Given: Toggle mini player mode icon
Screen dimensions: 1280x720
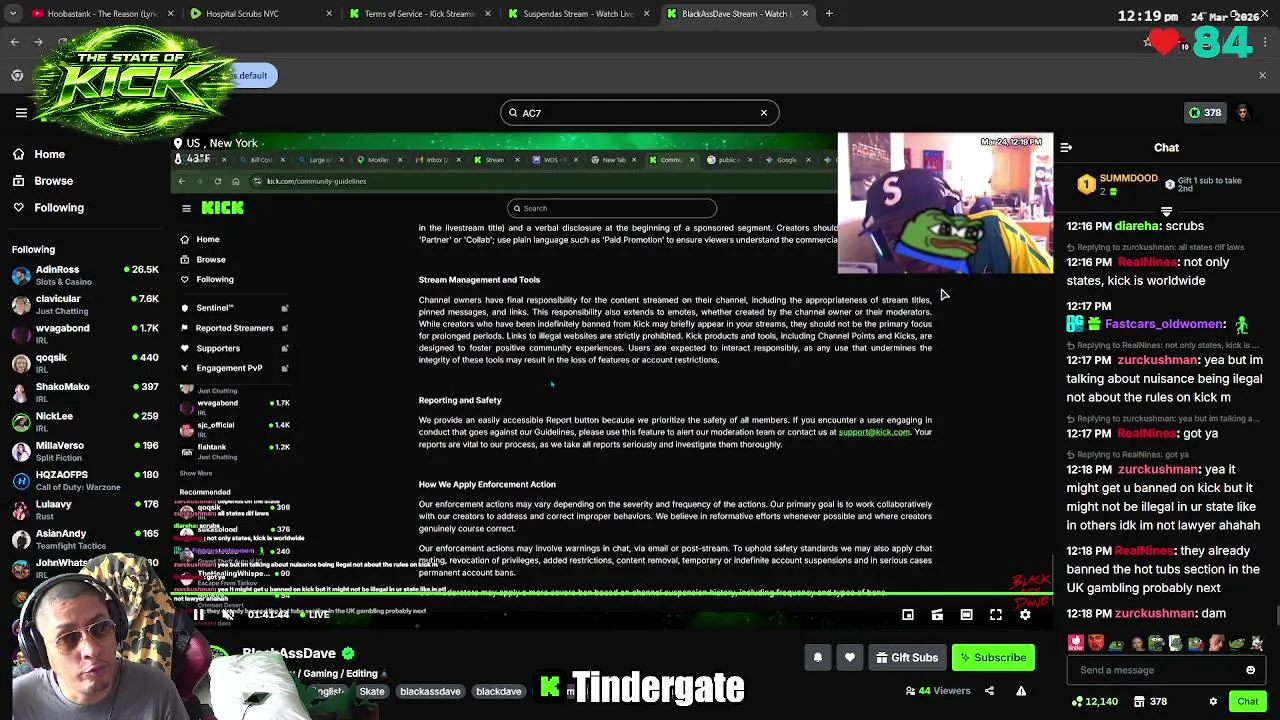Looking at the screenshot, I should pos(908,615).
